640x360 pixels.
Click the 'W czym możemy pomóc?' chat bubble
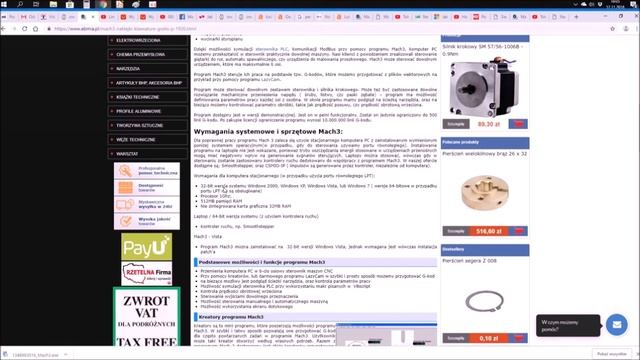[x=568, y=326]
